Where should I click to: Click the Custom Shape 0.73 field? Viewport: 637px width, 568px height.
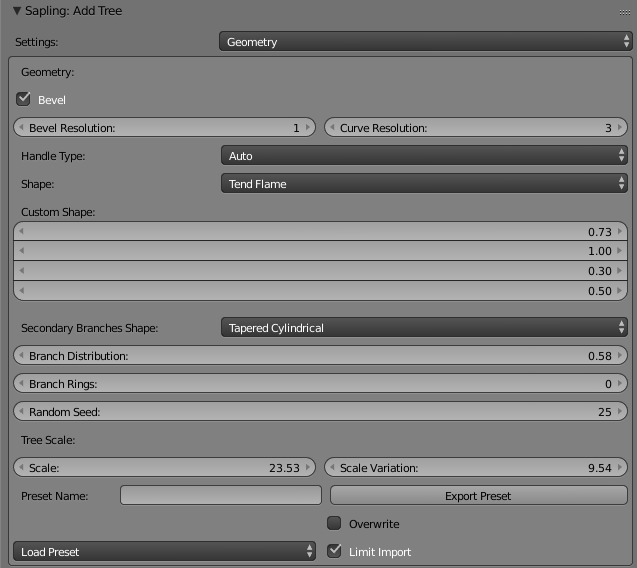[x=321, y=231]
